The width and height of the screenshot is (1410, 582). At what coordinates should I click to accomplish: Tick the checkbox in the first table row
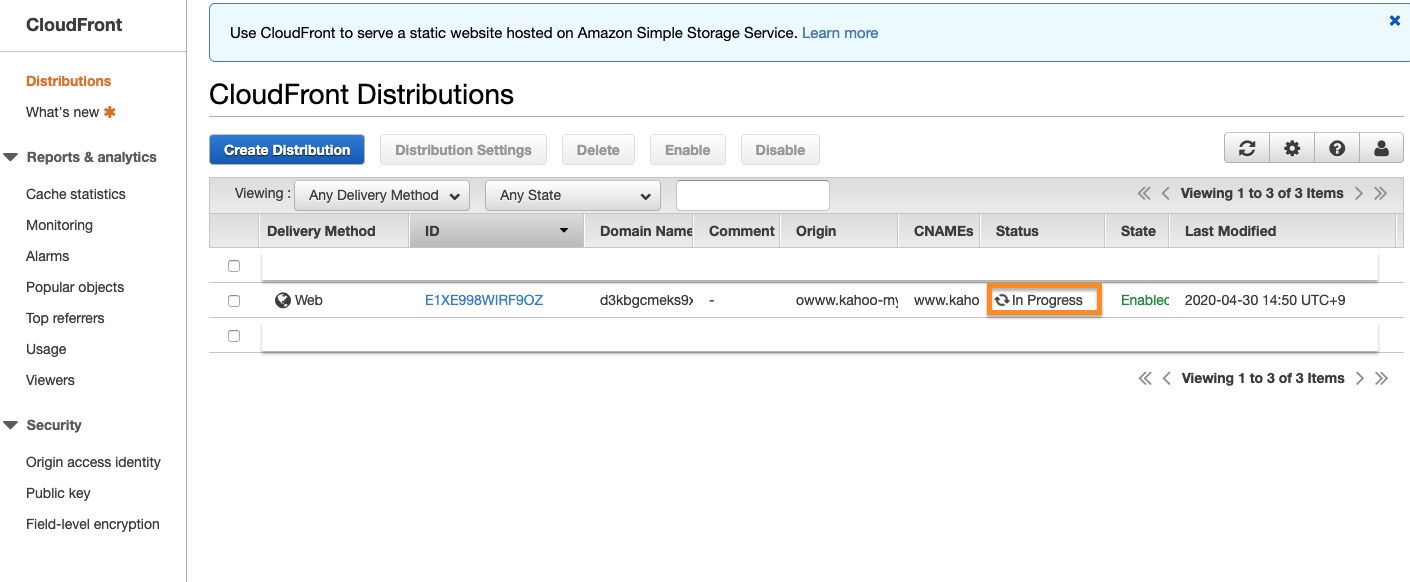[234, 266]
